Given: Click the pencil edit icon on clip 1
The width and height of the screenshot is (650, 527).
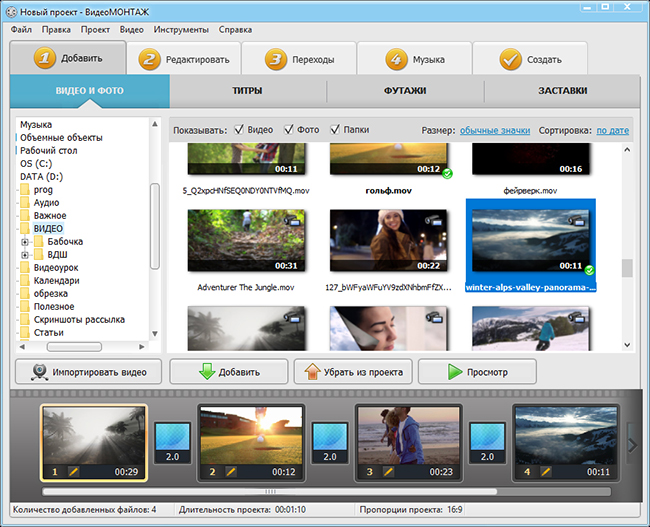Looking at the screenshot, I should pyautogui.click(x=74, y=471).
